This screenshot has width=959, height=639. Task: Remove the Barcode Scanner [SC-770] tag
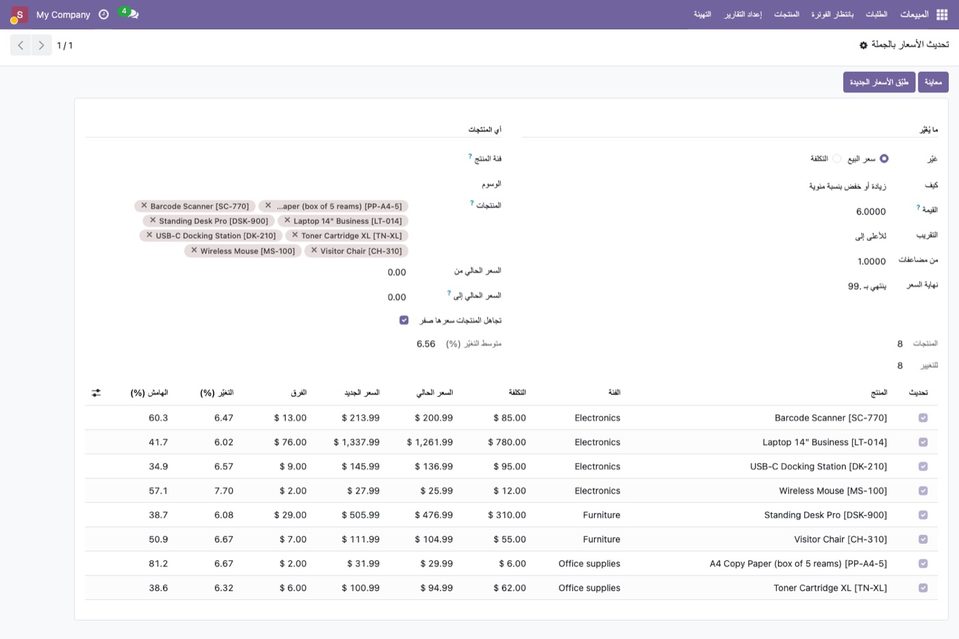click(x=144, y=205)
